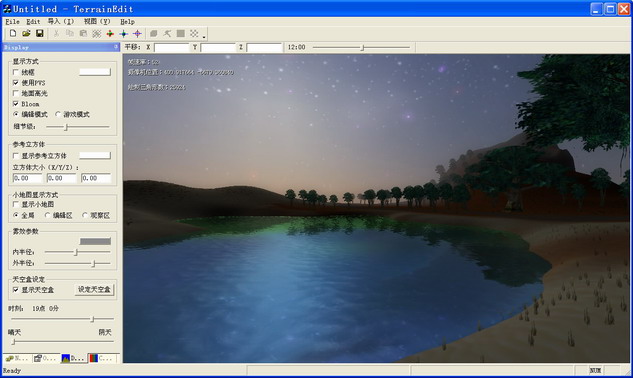Click the translate X input field

pyautogui.click(x=172, y=47)
